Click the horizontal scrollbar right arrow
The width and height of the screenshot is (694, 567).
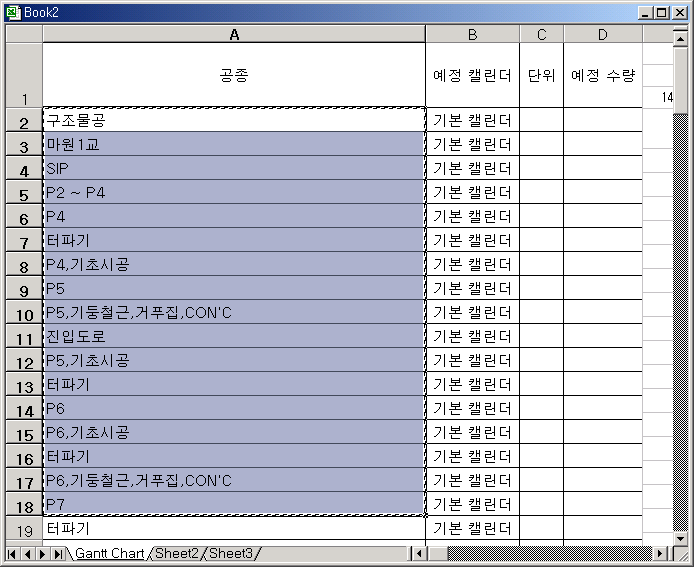click(x=660, y=553)
